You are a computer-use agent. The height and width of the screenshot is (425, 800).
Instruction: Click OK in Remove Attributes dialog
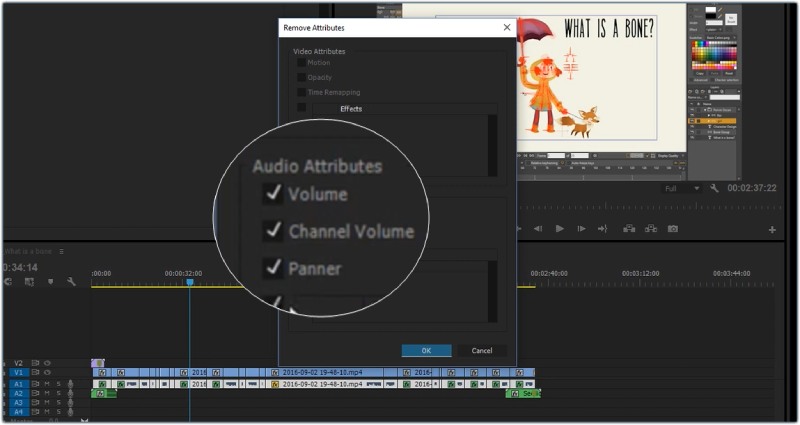coord(427,351)
